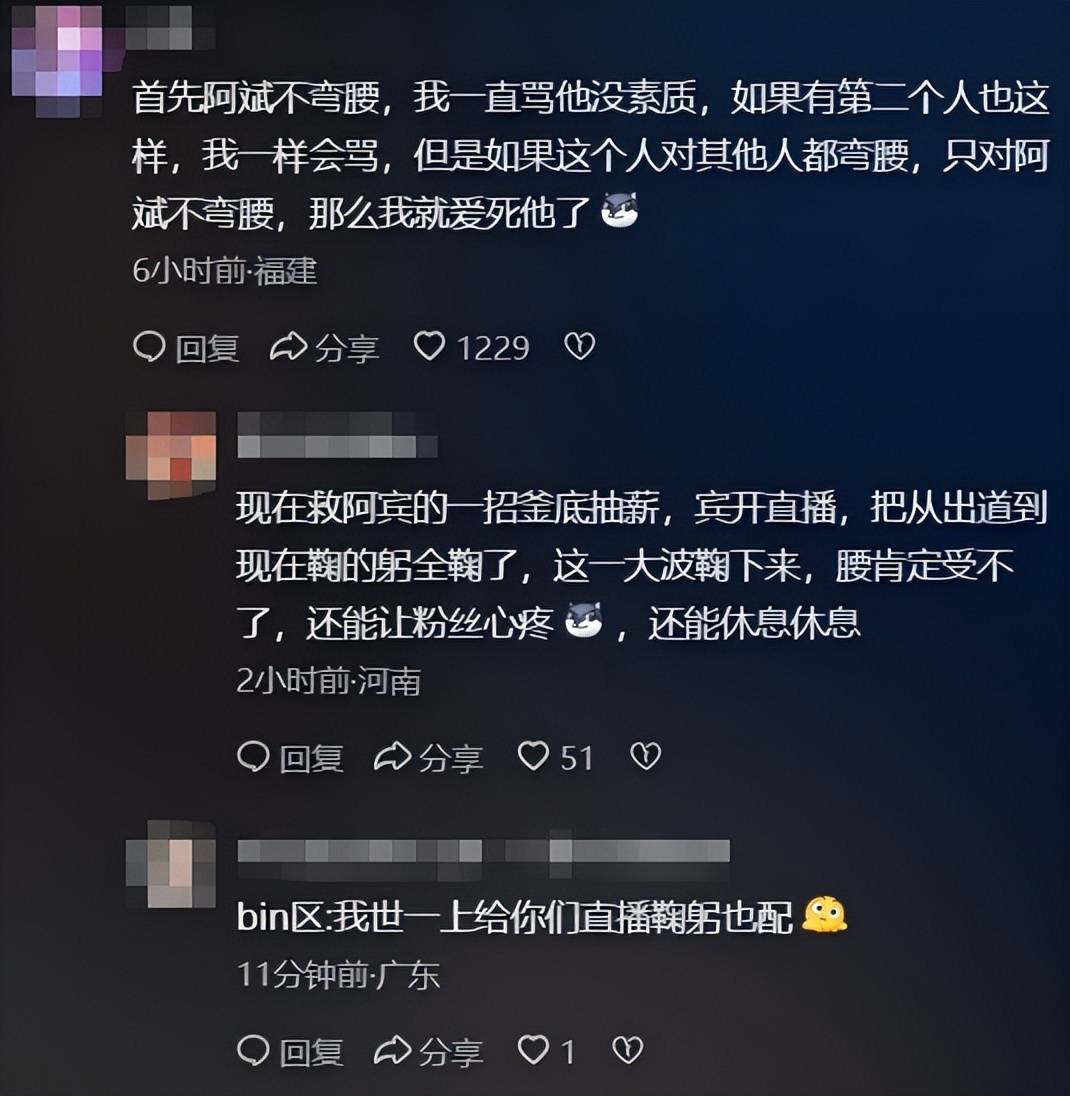1070x1096 pixels.
Task: Like the comment with 1229 likes
Action: 429,346
